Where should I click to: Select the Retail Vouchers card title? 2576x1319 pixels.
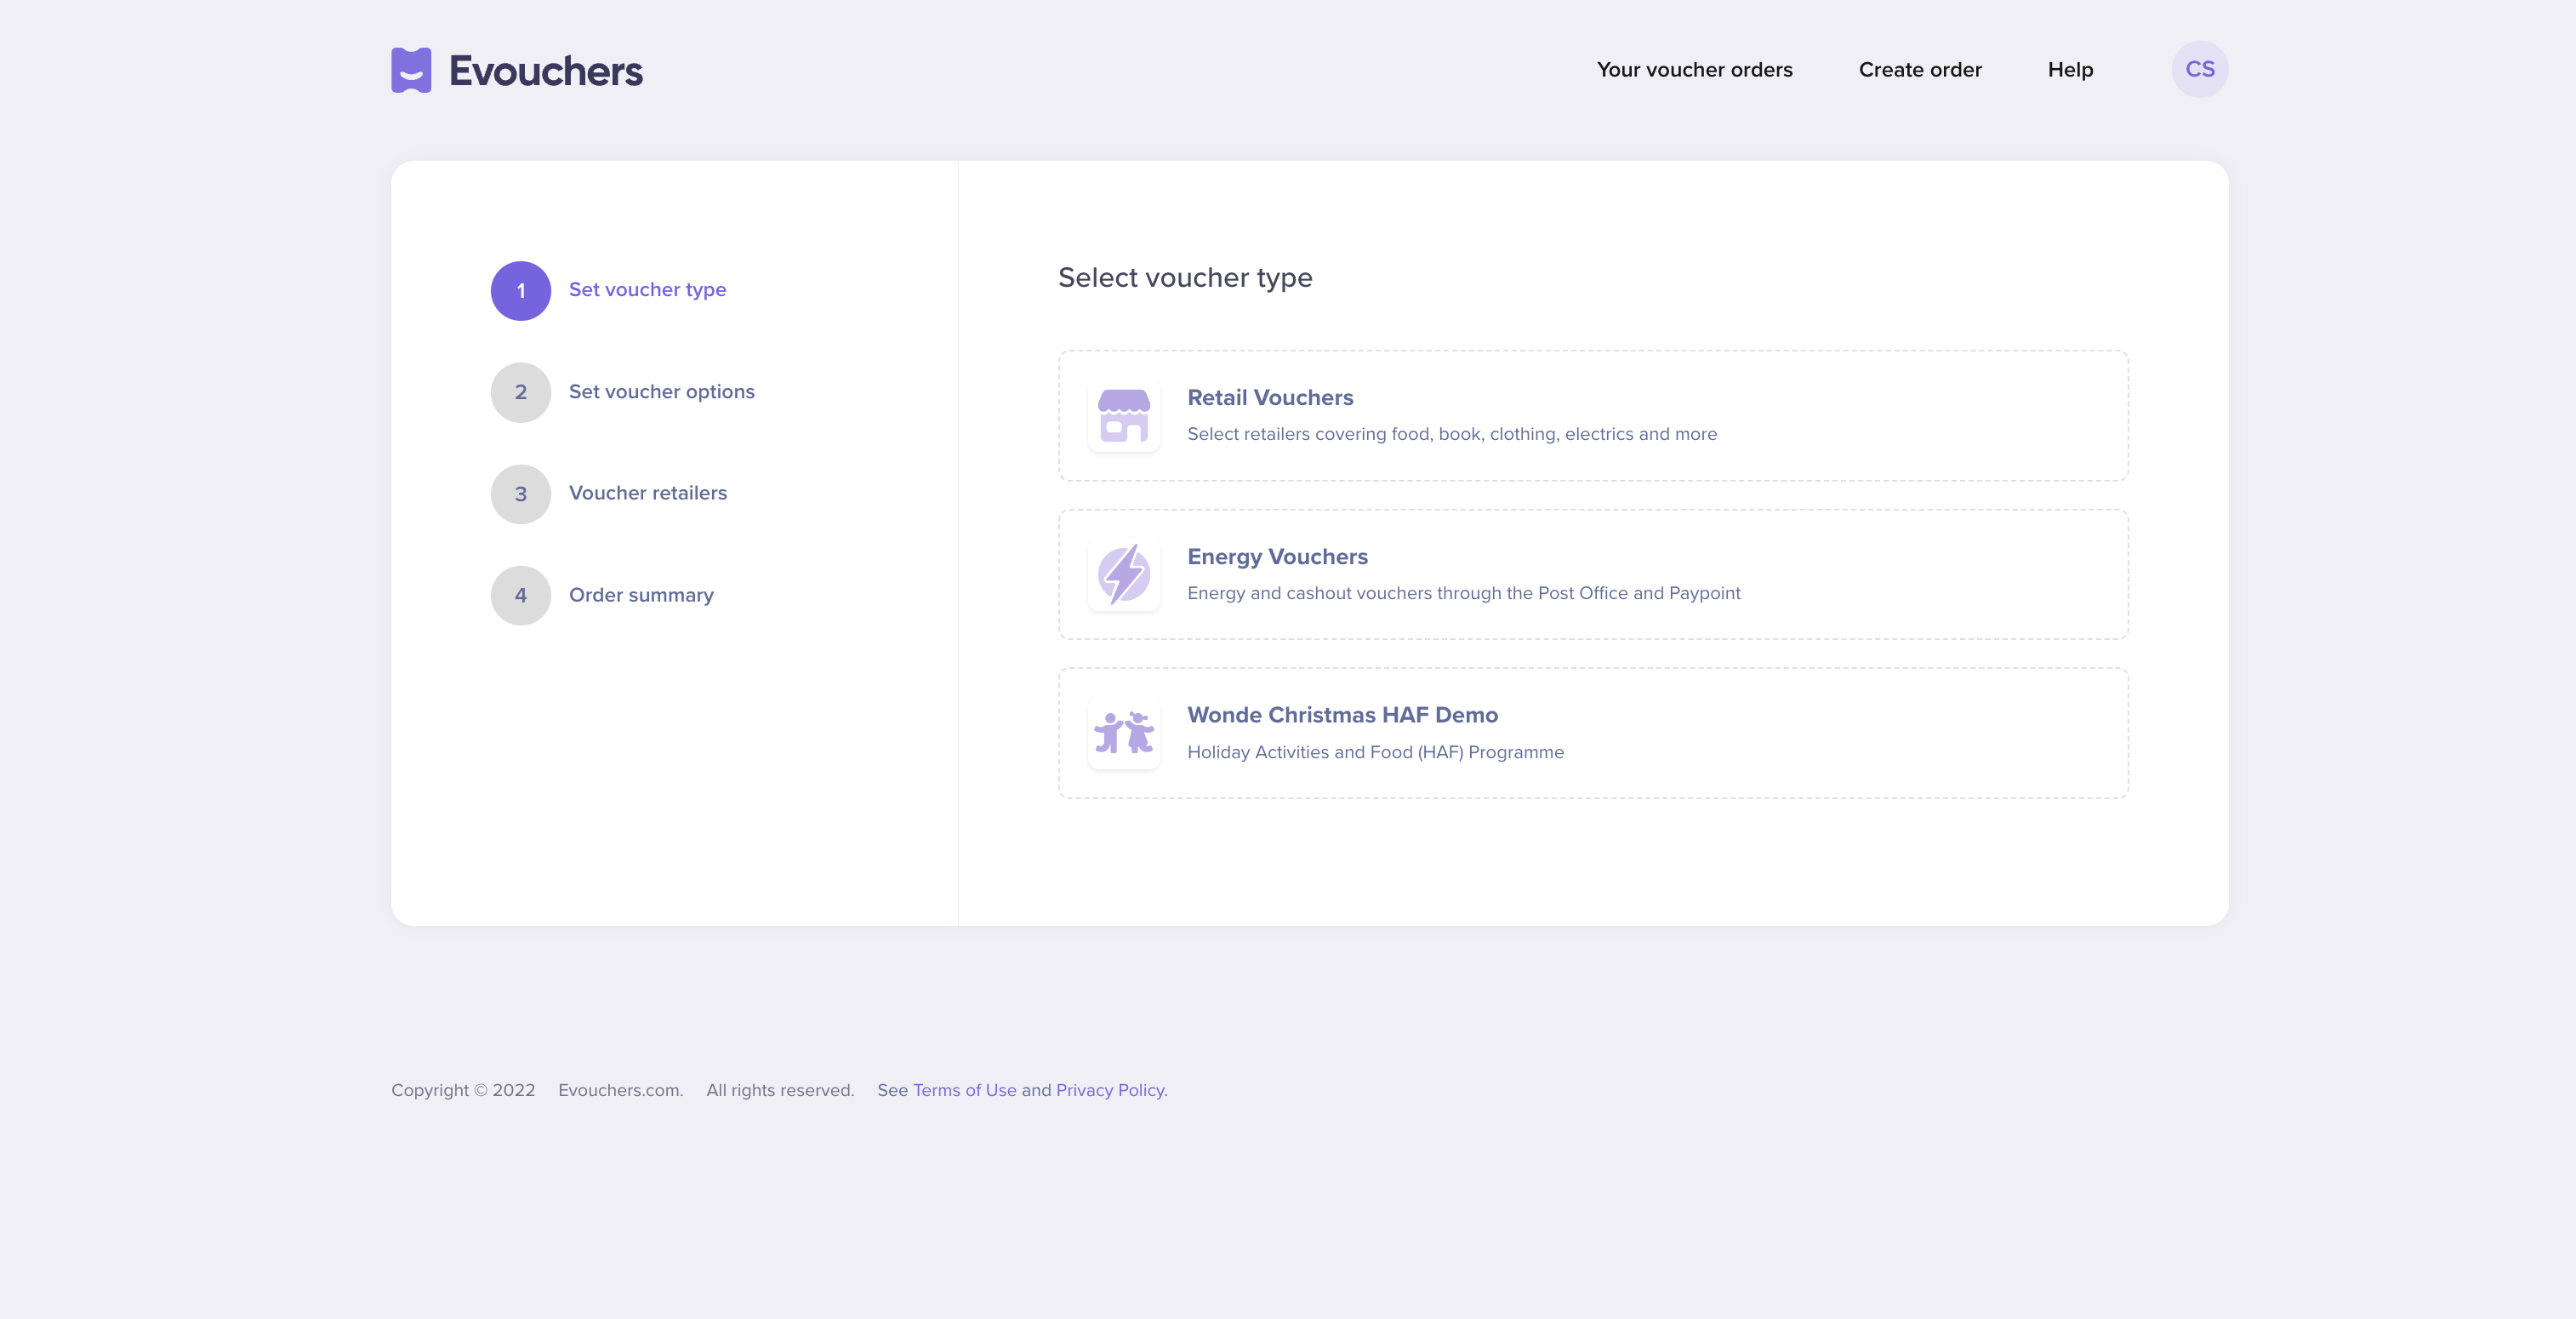pyautogui.click(x=1270, y=397)
